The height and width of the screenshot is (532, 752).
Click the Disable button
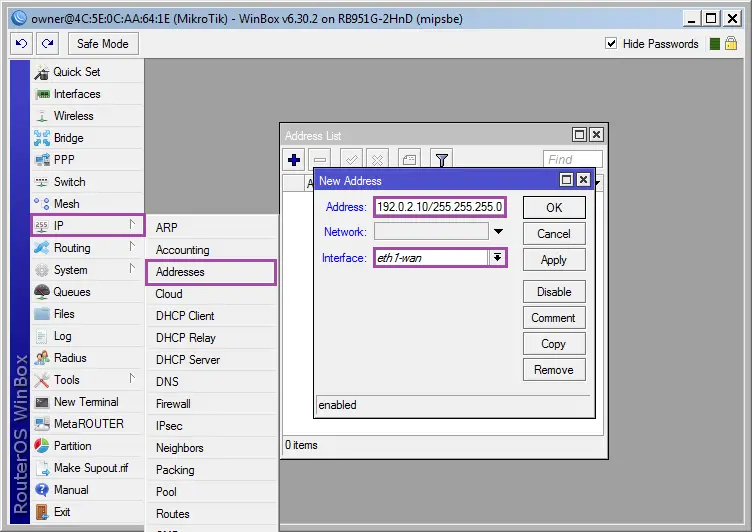pyautogui.click(x=554, y=292)
